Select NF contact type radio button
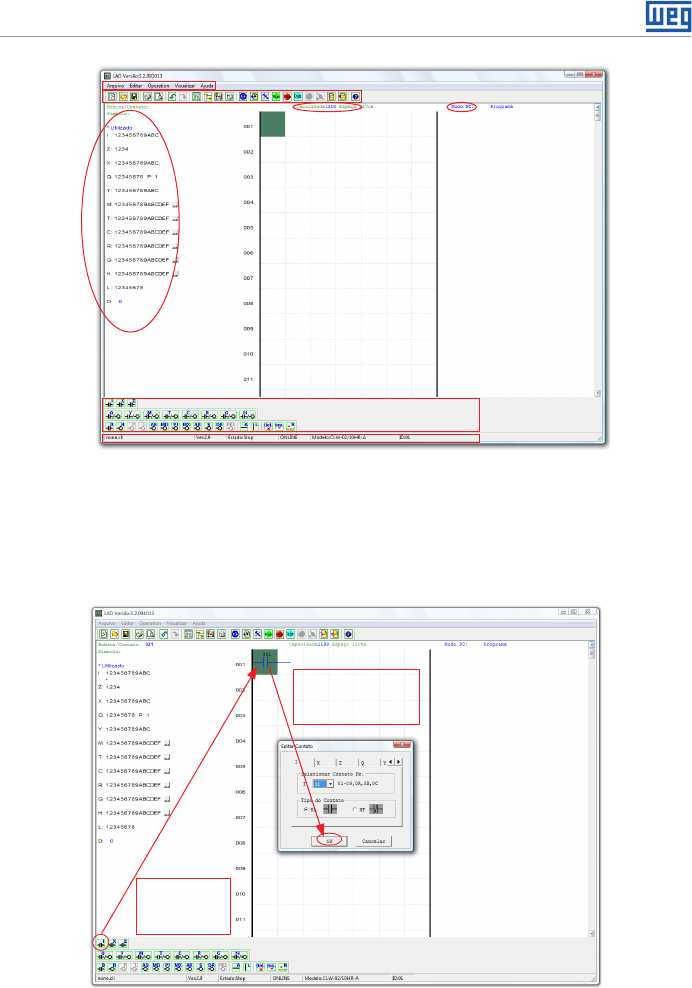The width and height of the screenshot is (692, 988). (x=354, y=809)
